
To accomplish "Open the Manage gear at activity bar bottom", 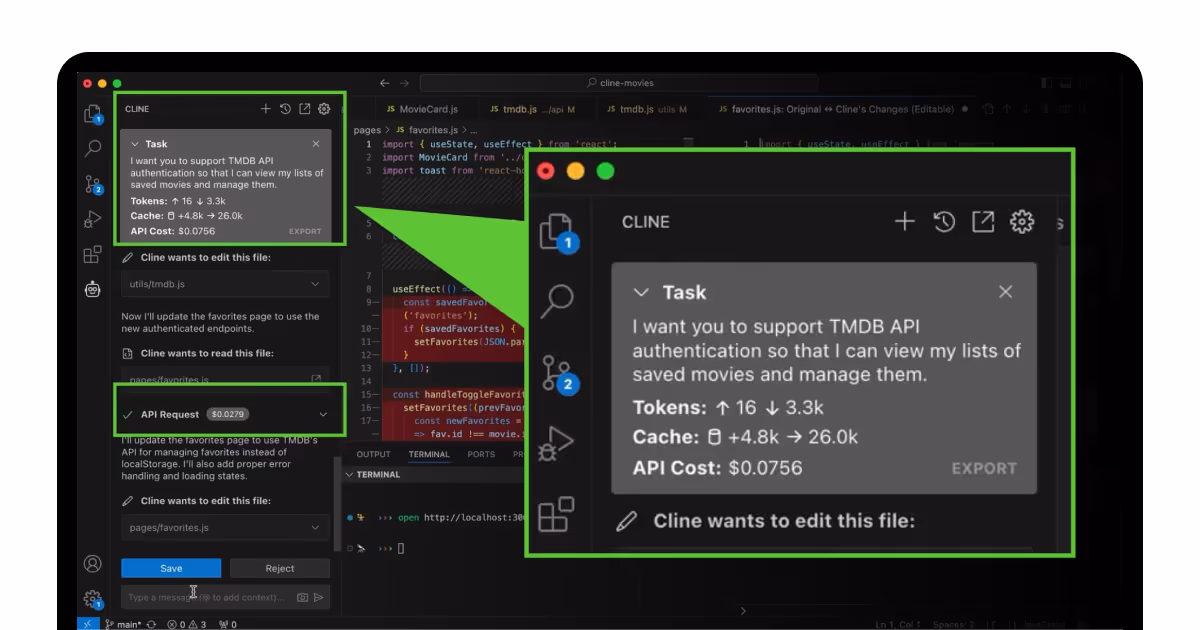I will click(x=93, y=600).
